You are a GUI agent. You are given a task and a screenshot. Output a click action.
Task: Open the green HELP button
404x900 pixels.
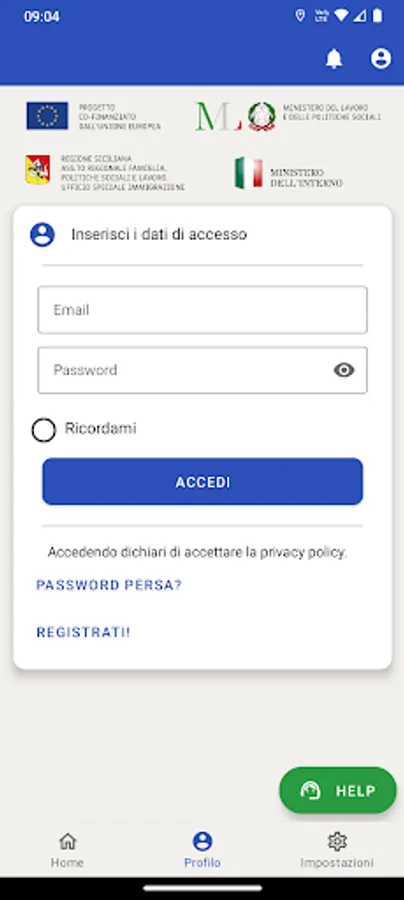[338, 790]
